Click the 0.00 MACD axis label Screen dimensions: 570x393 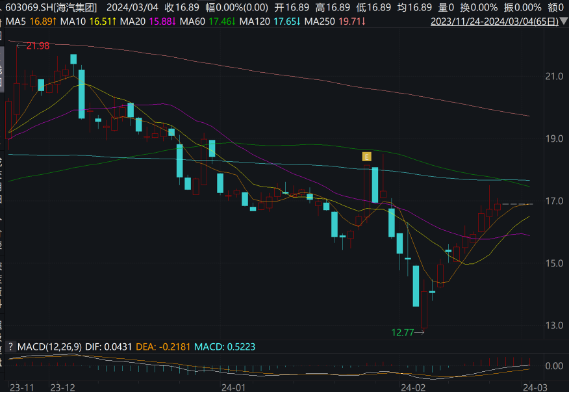[x=554, y=366]
